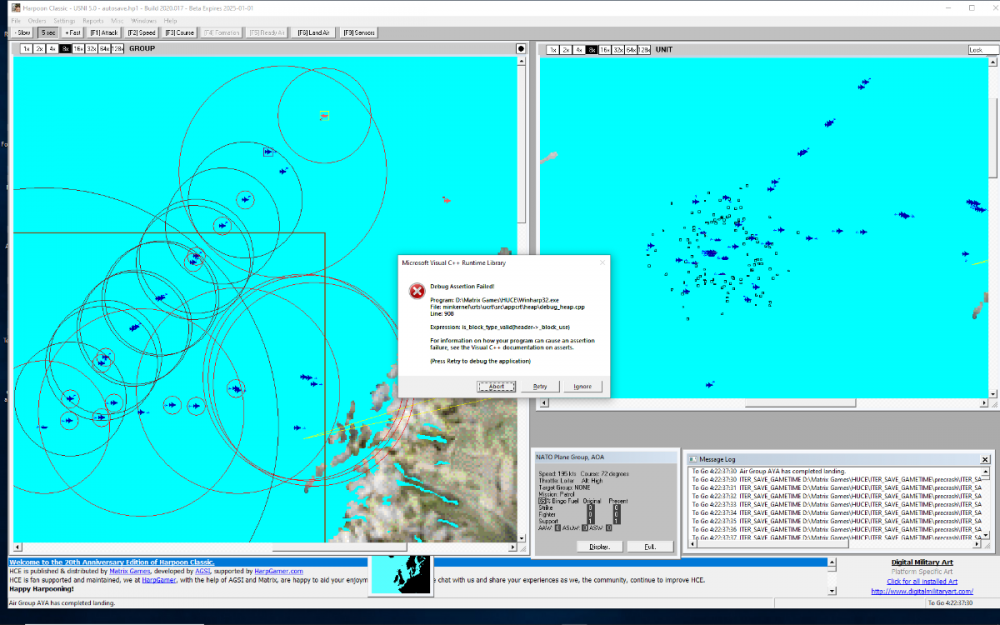Click the Lock field in the Unit window
Image resolution: width=1000 pixels, height=625 pixels.
click(x=982, y=50)
